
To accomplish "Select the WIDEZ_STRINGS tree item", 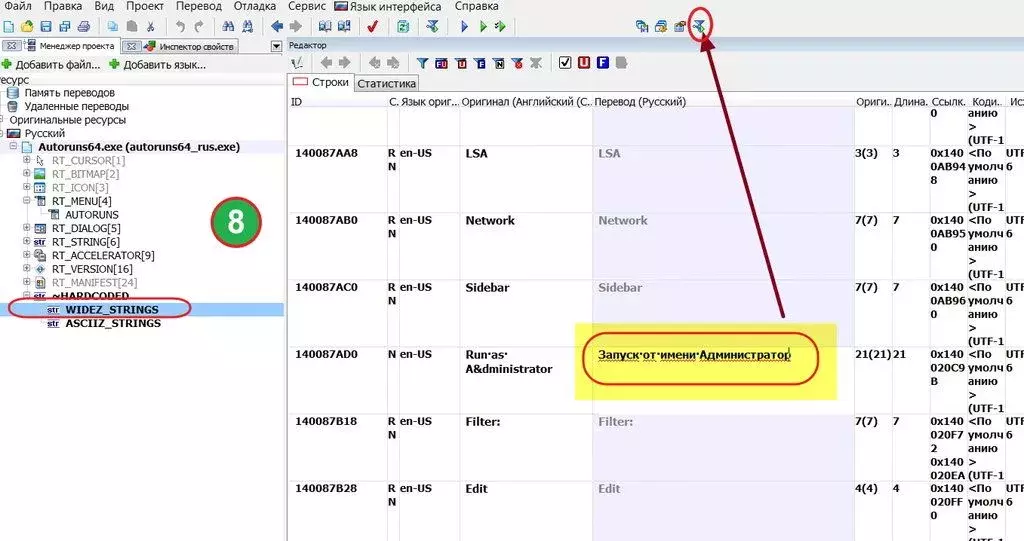I will (x=112, y=310).
